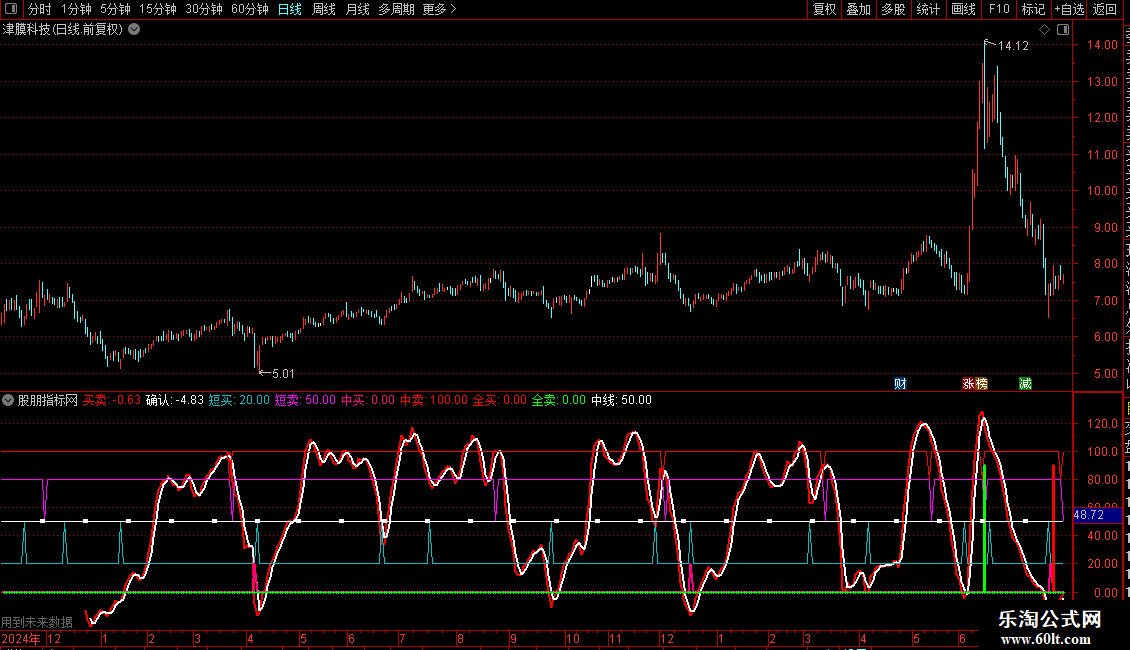Click the 7.00 price axis label
Image resolution: width=1130 pixels, height=650 pixels.
[x=1105, y=300]
